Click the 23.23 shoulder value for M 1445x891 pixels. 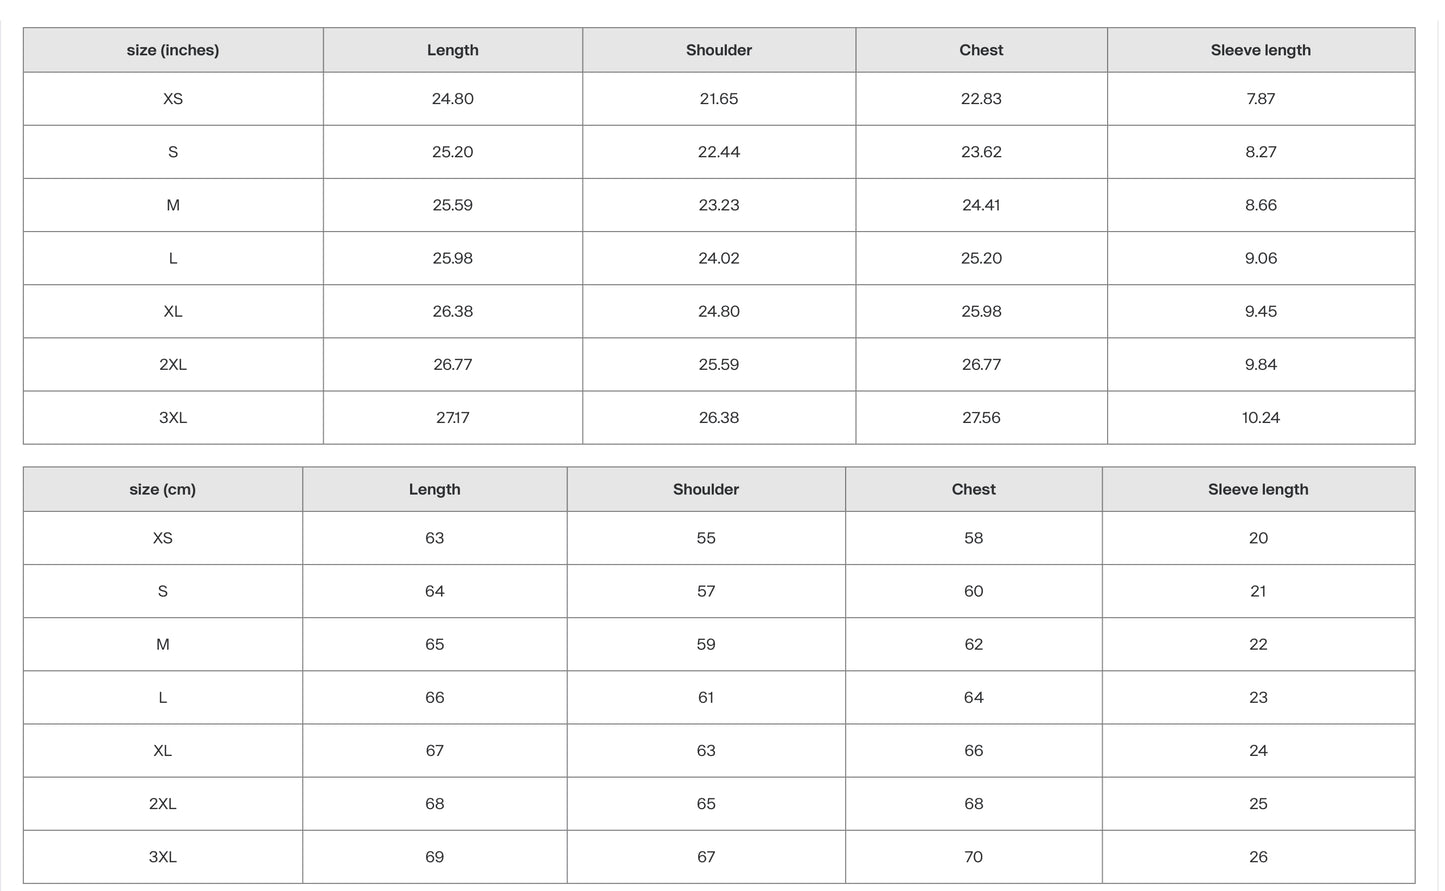719,205
